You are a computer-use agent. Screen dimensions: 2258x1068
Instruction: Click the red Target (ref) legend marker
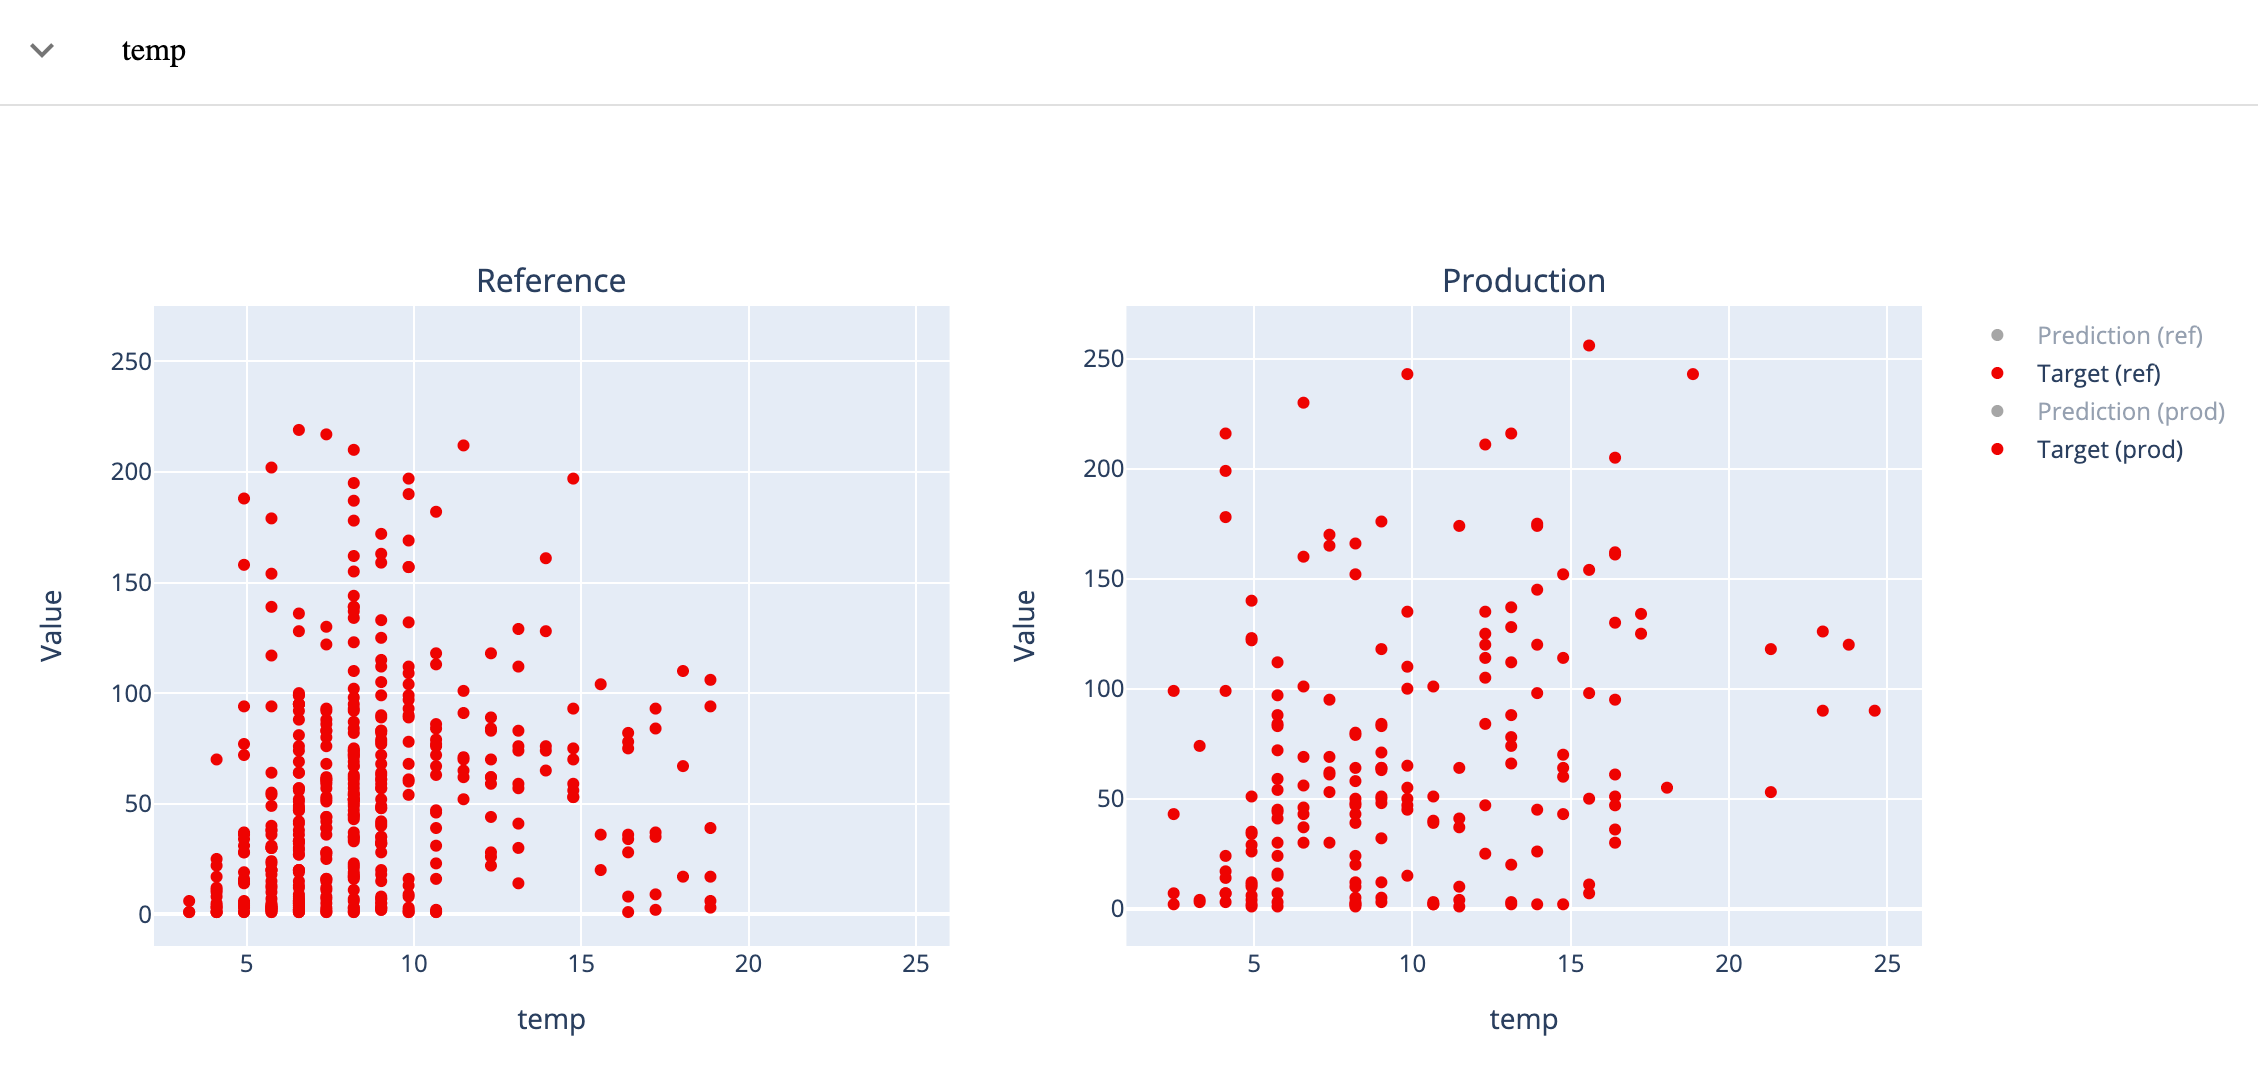click(x=1997, y=373)
